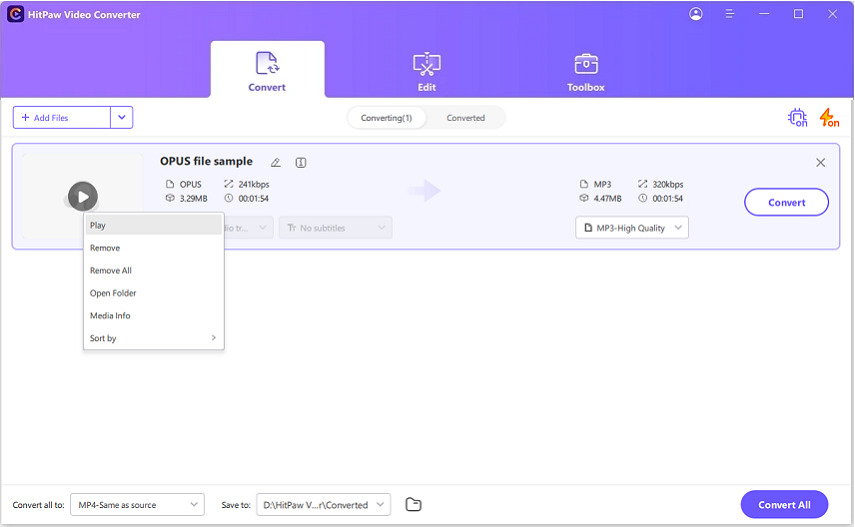The width and height of the screenshot is (855, 527).
Task: Click the Convert All button
Action: tap(784, 505)
